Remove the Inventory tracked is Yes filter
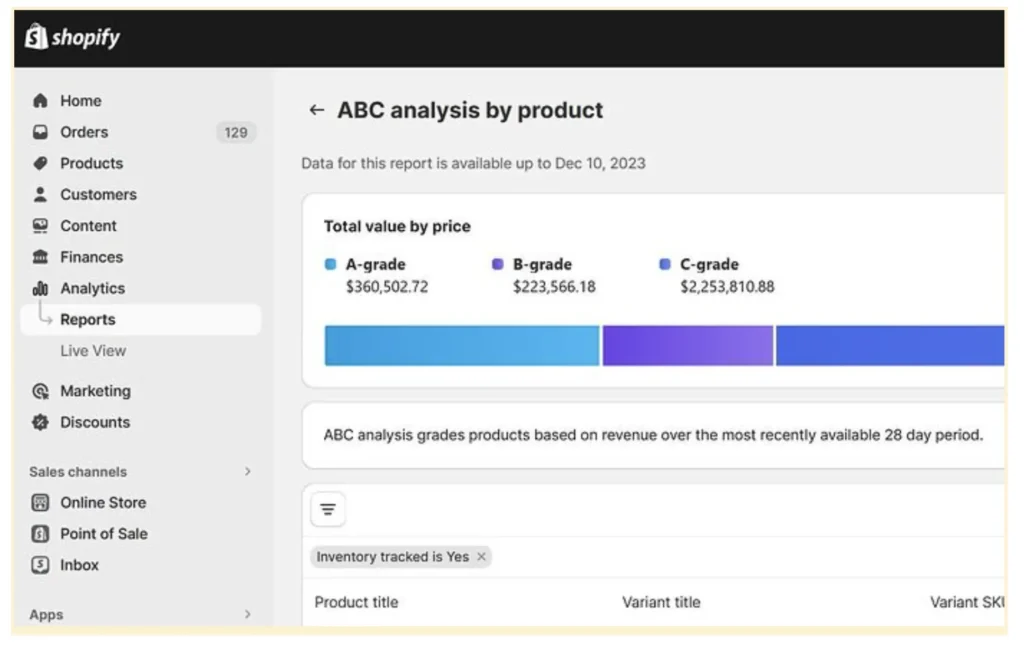 pyautogui.click(x=481, y=557)
